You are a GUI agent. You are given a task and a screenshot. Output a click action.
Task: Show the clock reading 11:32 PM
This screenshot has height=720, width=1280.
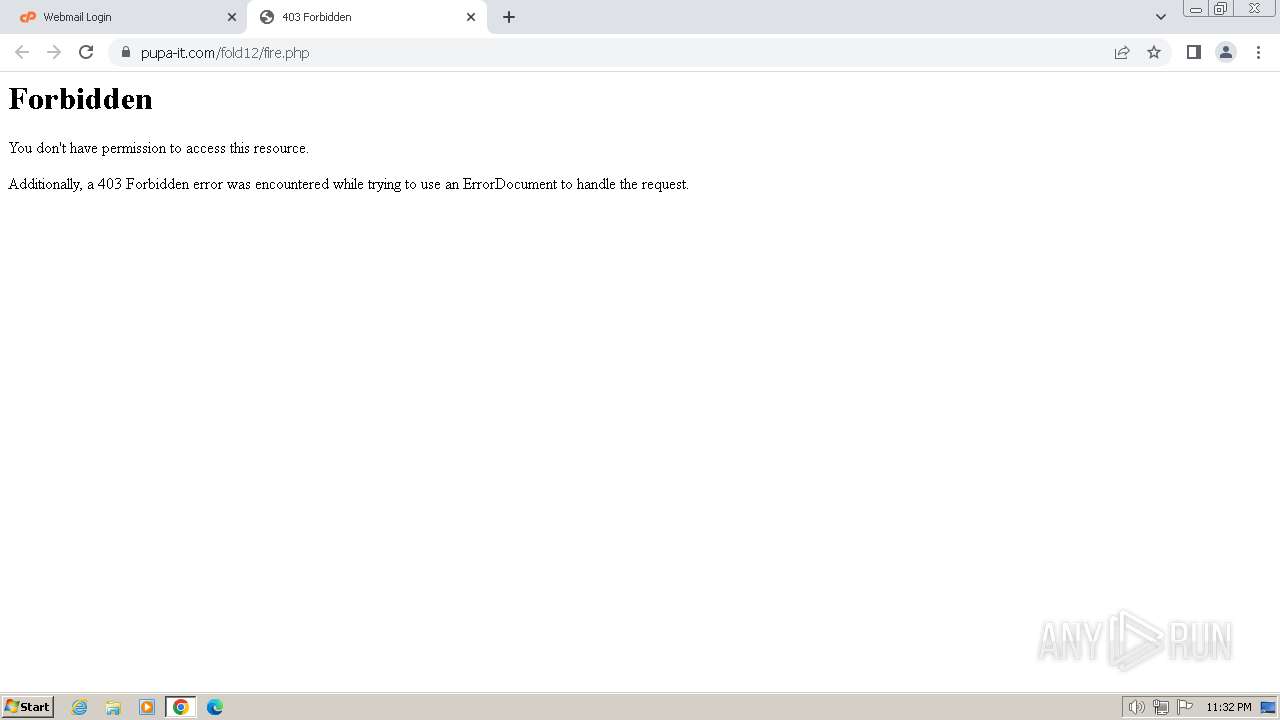(1228, 707)
